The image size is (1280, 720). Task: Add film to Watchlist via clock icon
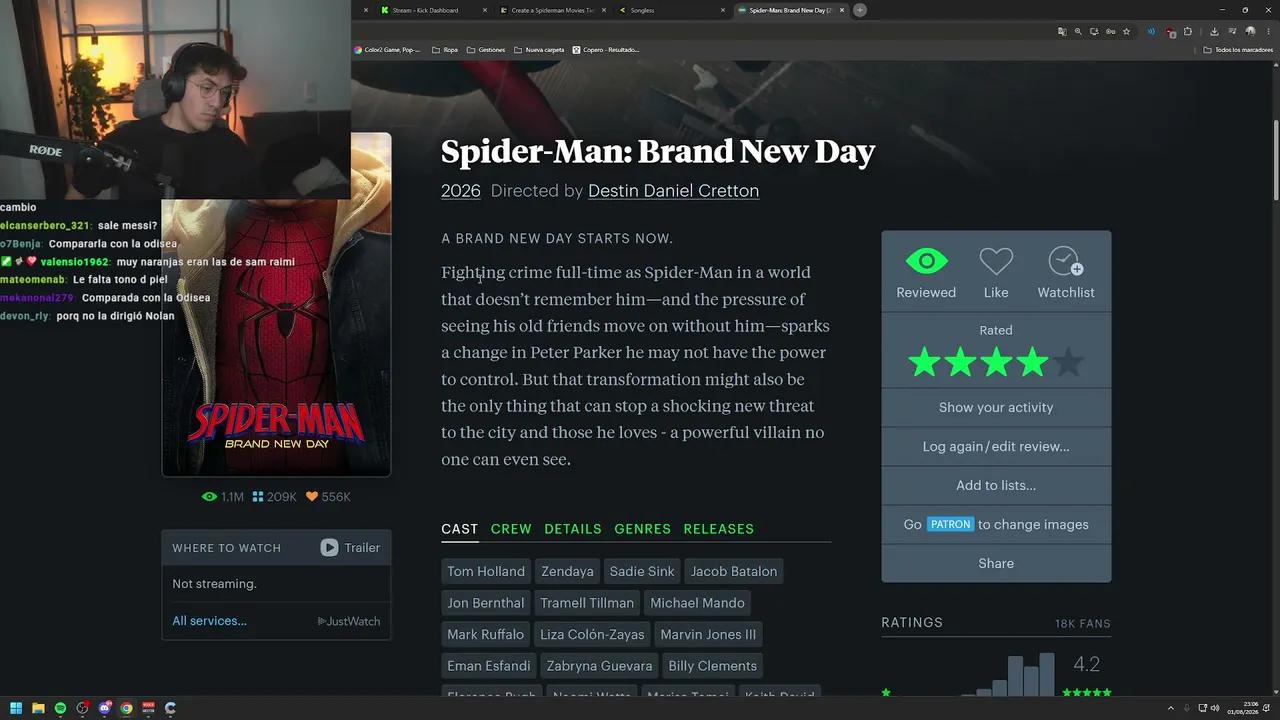(x=1066, y=262)
